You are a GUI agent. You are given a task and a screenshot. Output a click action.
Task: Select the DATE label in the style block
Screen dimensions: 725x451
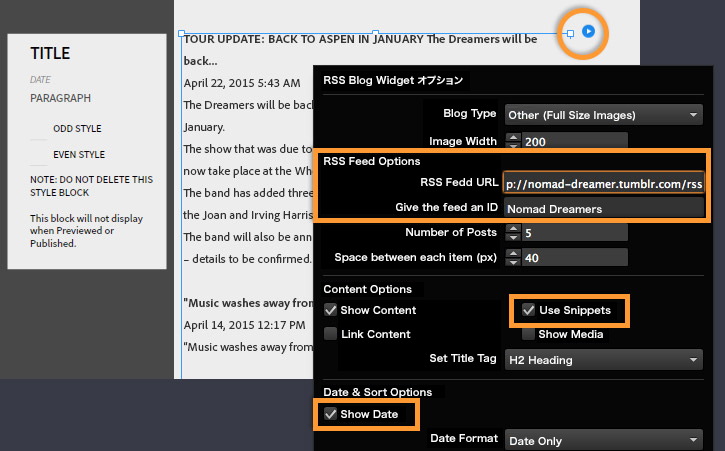click(x=40, y=80)
